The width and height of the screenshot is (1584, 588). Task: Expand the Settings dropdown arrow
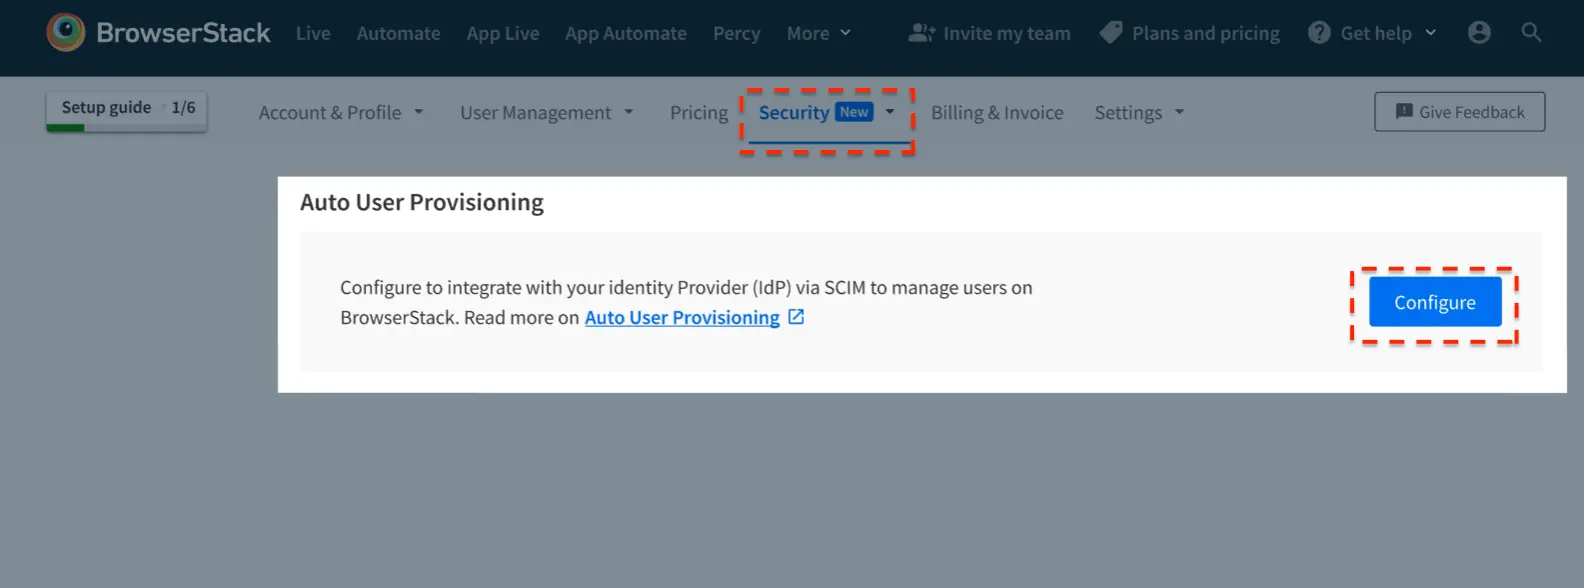click(1179, 113)
